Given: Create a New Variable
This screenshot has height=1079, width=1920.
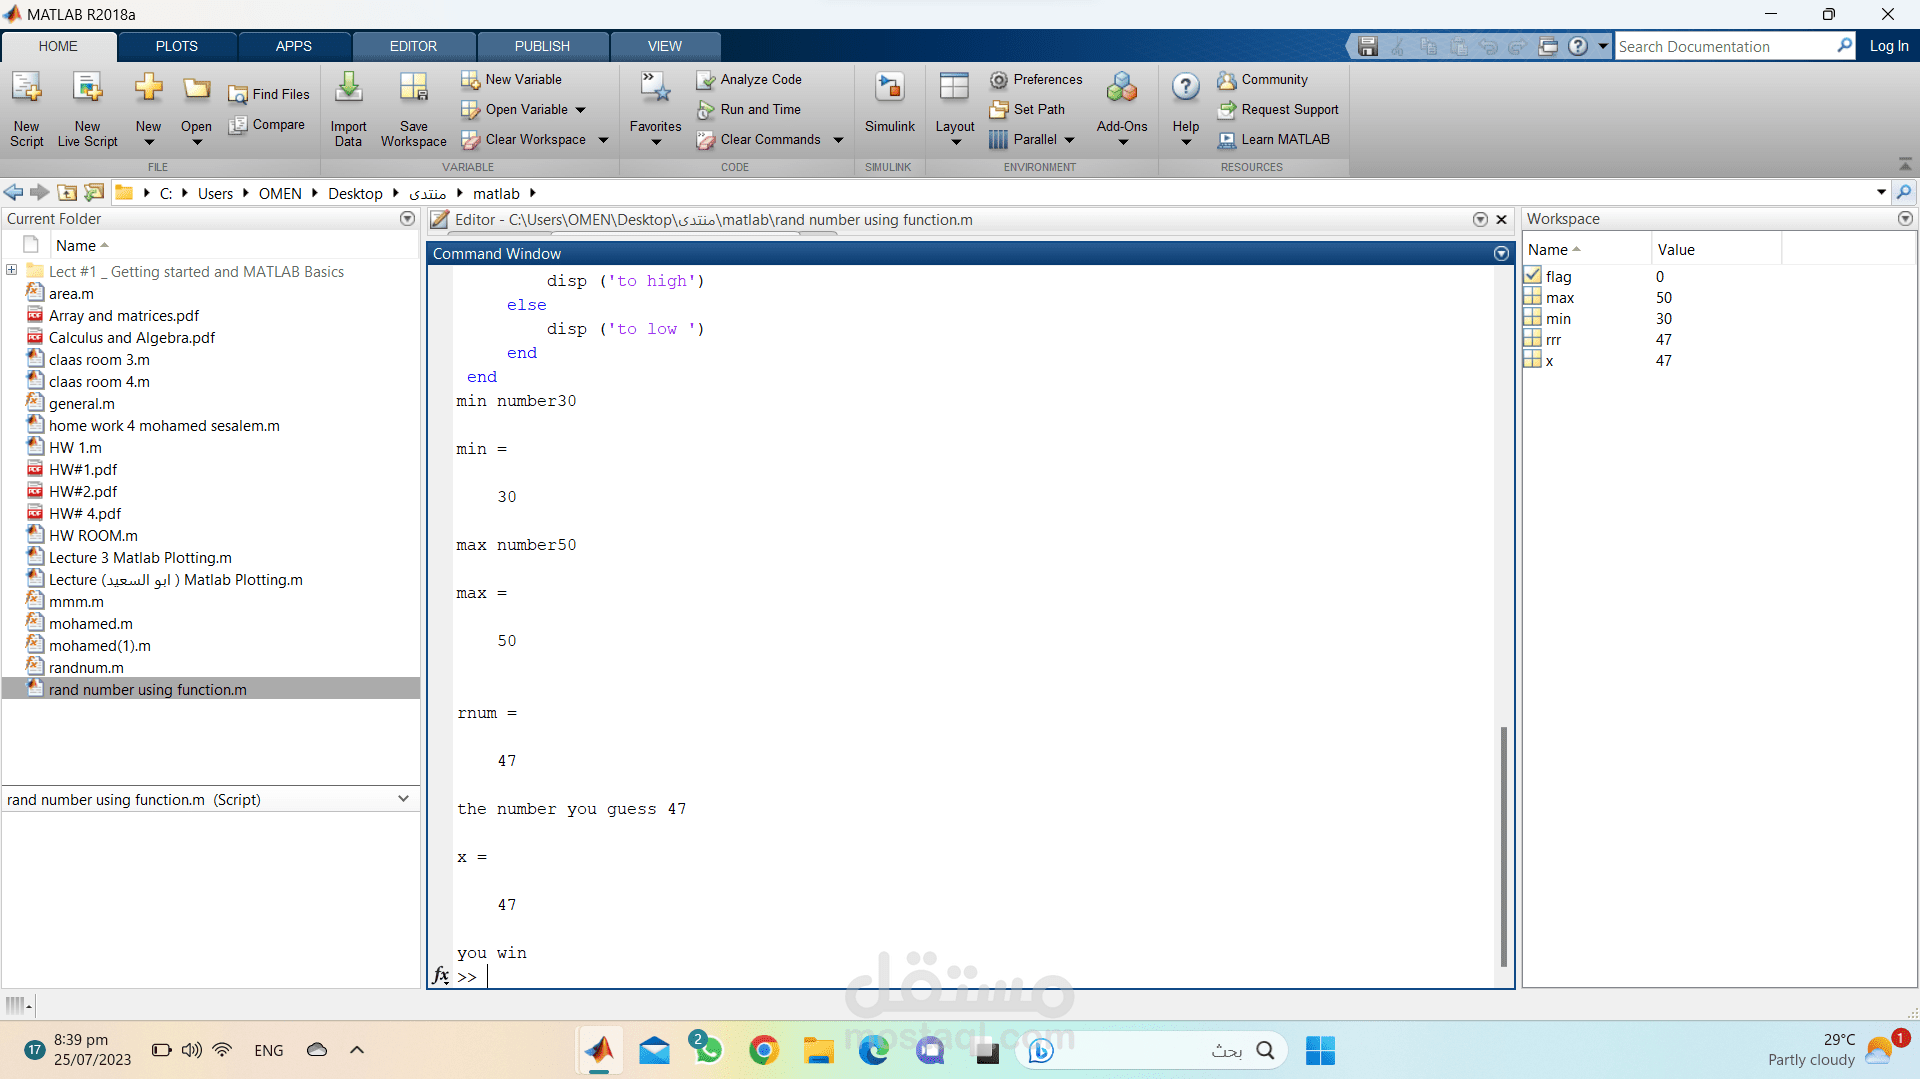Looking at the screenshot, I should pyautogui.click(x=511, y=79).
